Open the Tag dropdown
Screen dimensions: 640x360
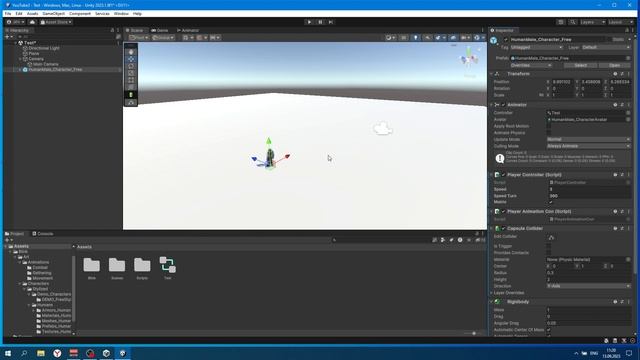pos(536,47)
